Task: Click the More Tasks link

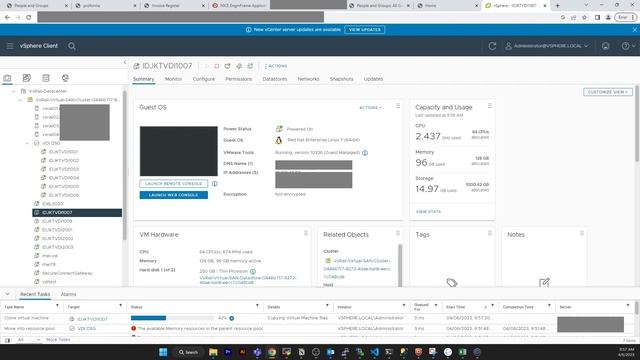Action: tap(58, 340)
